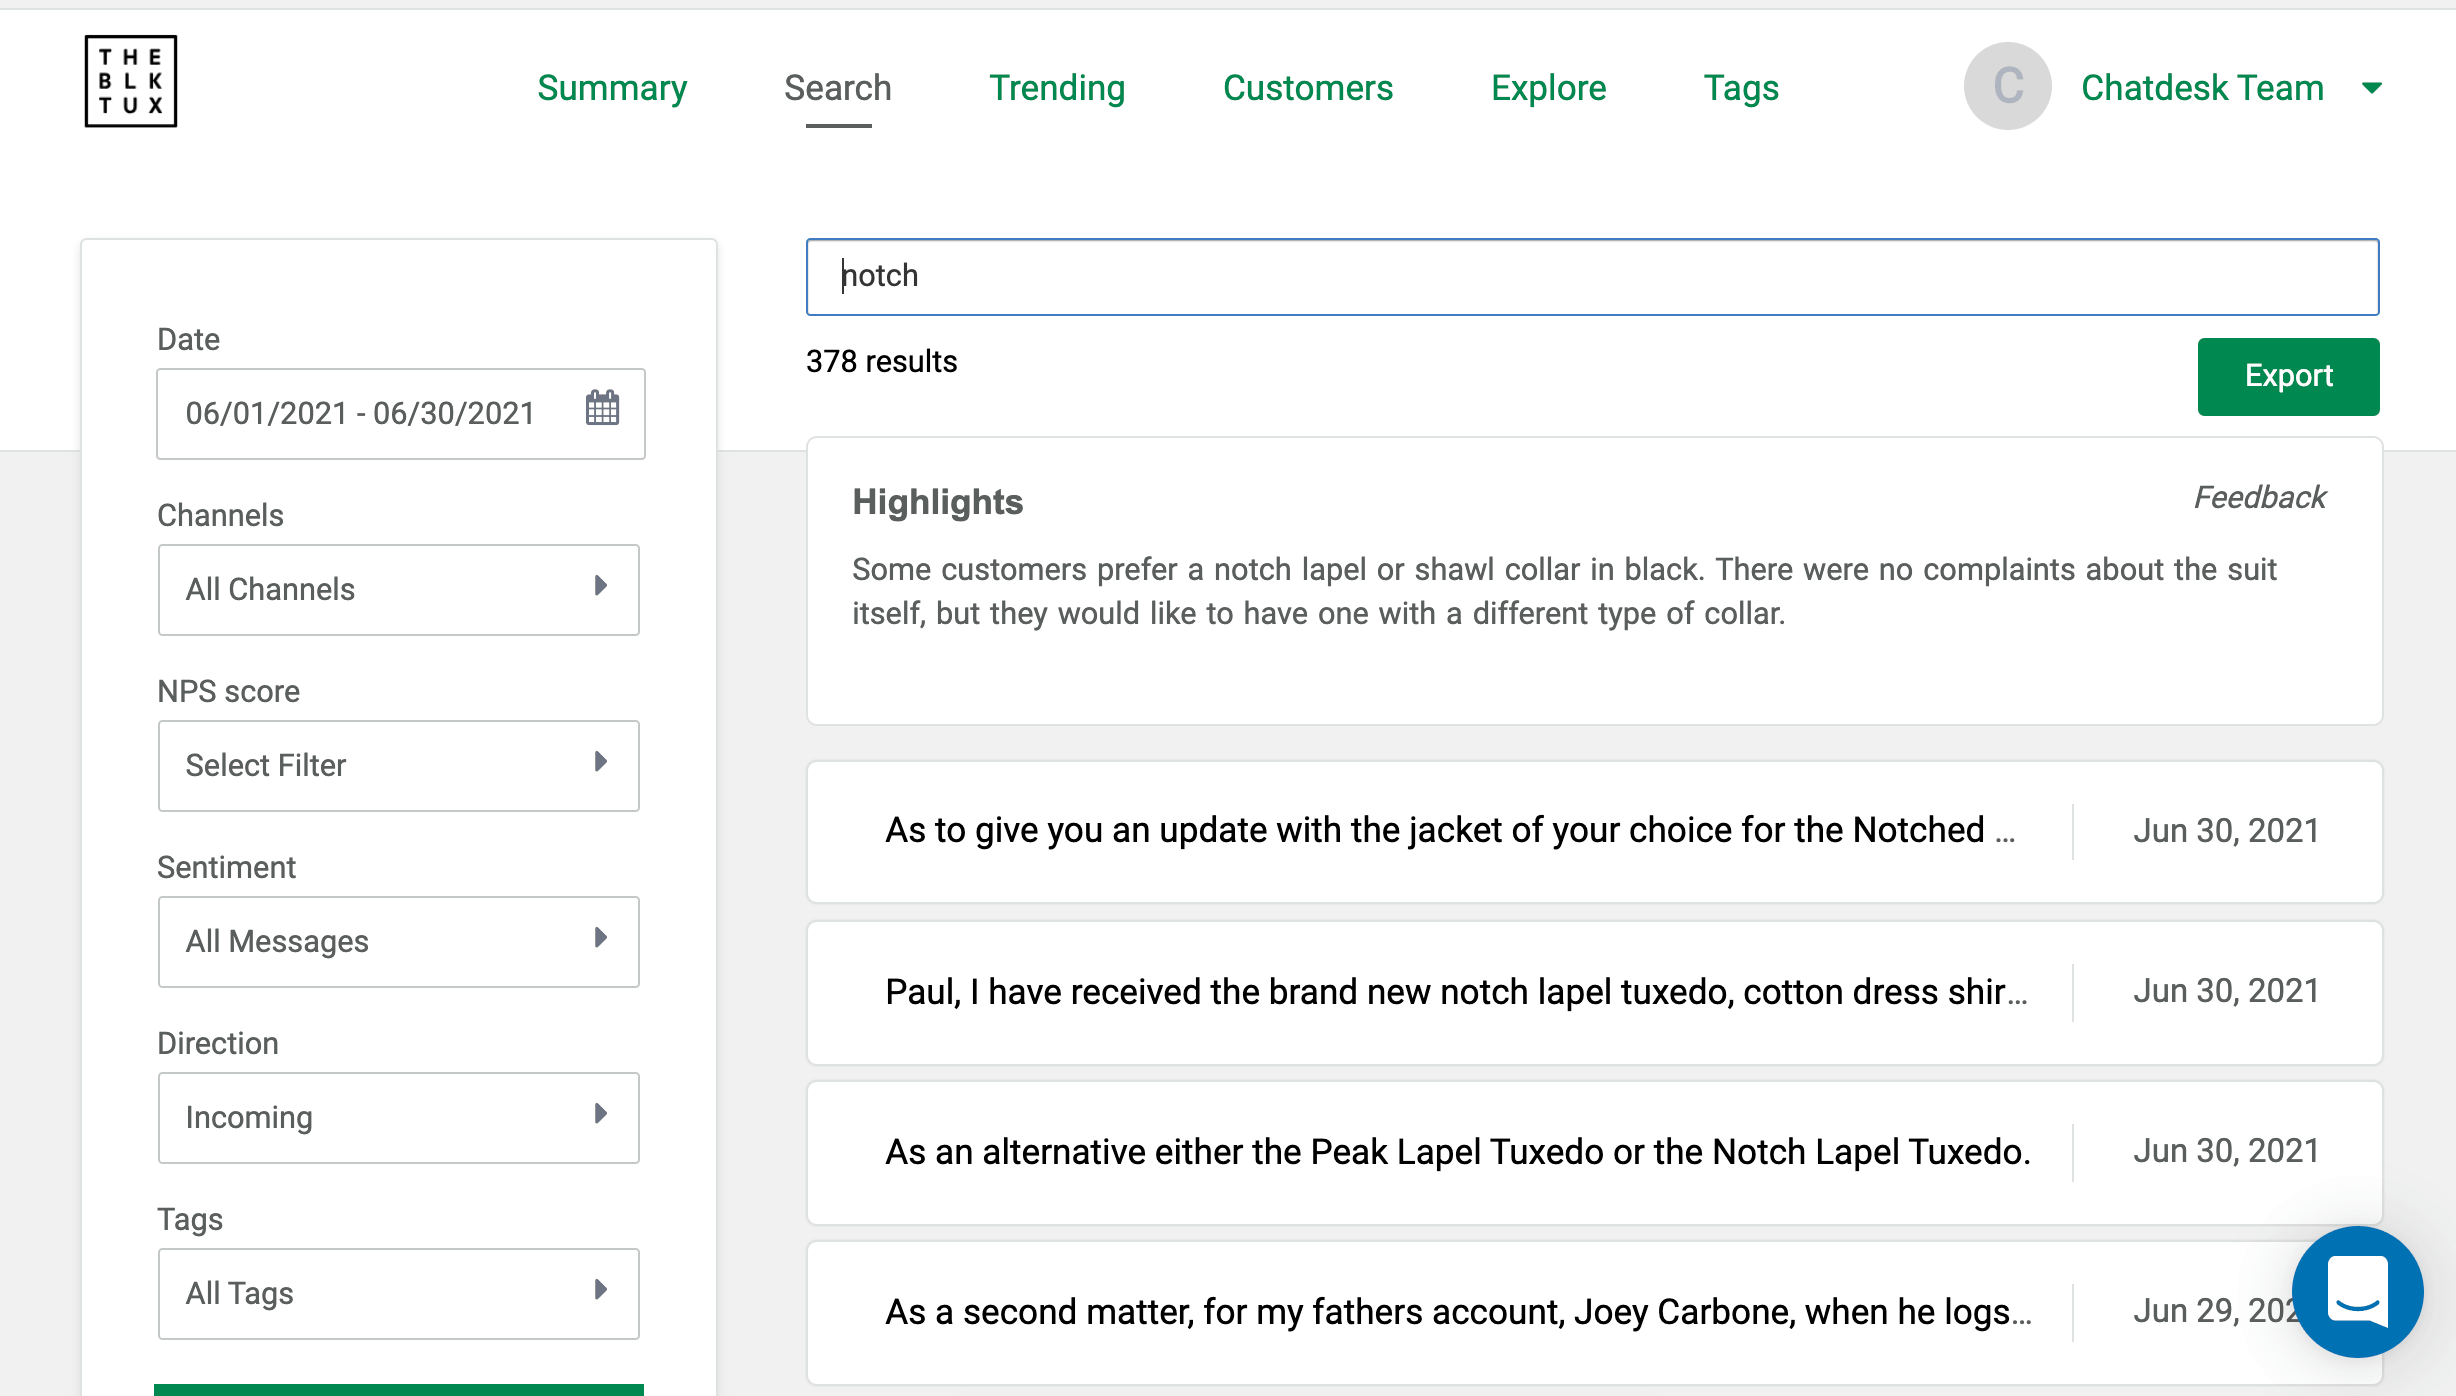
Task: Click the date range field
Action: 360,412
